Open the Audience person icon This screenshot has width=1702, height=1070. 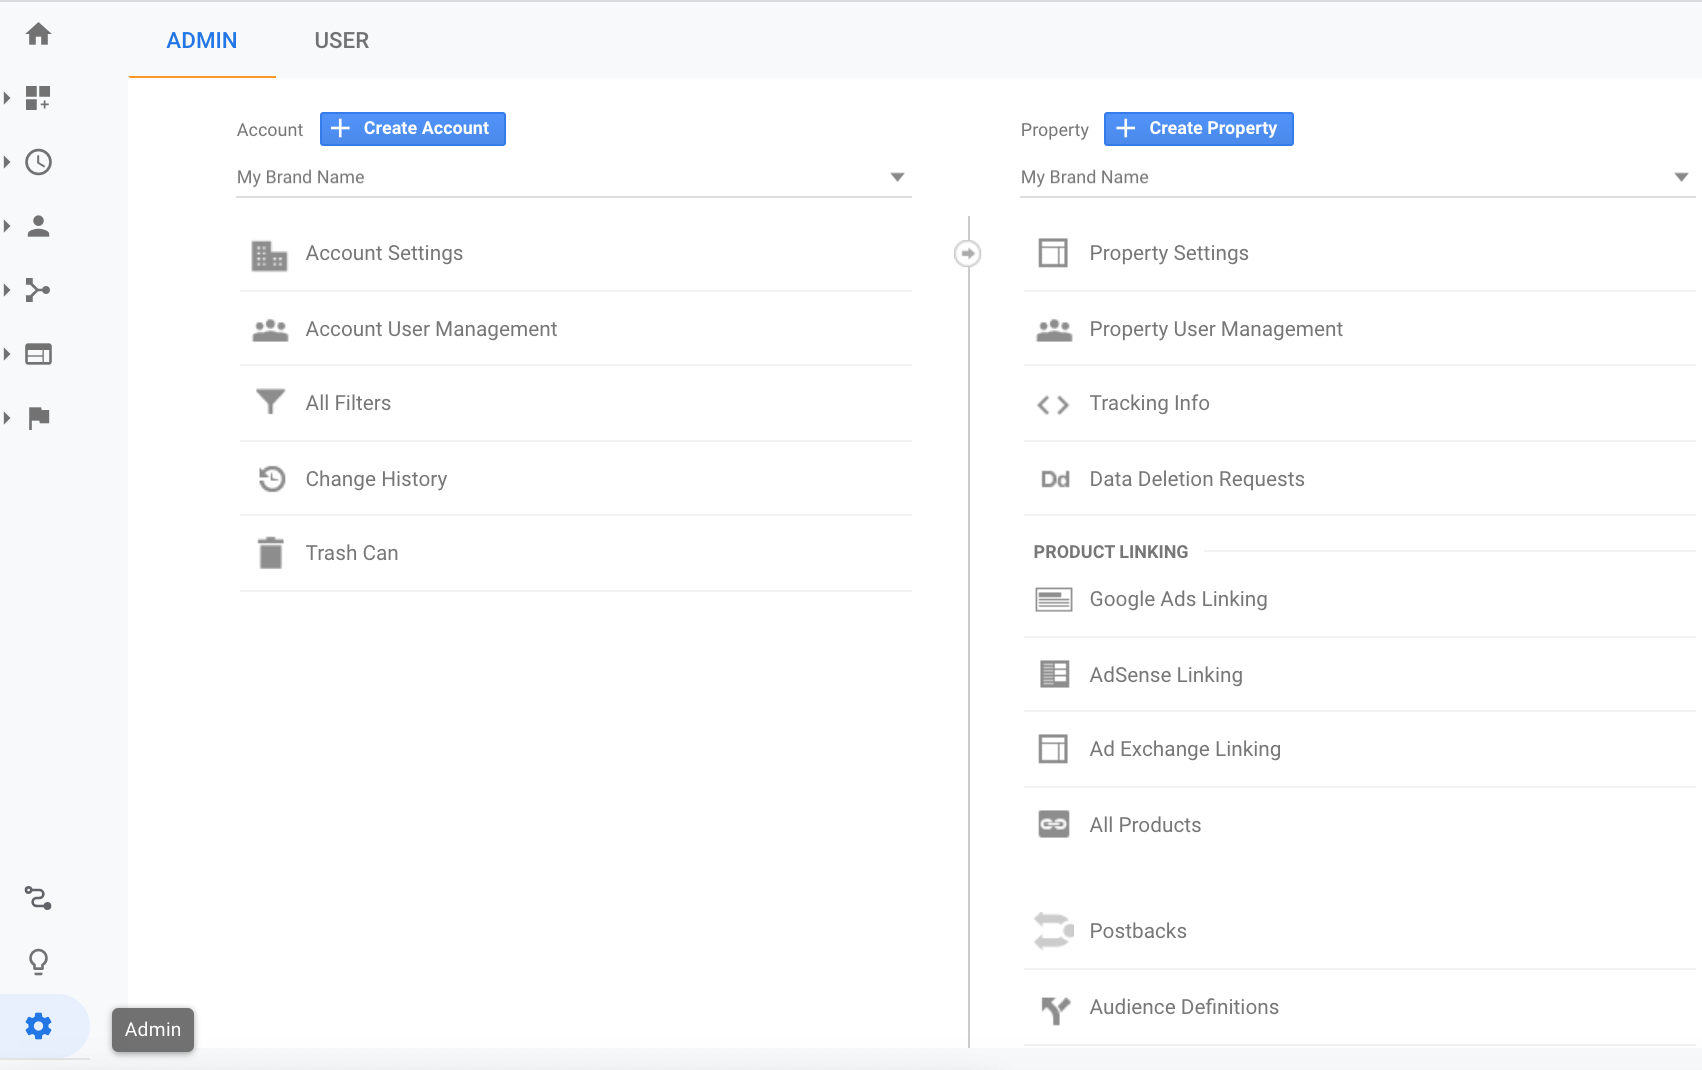[x=38, y=226]
